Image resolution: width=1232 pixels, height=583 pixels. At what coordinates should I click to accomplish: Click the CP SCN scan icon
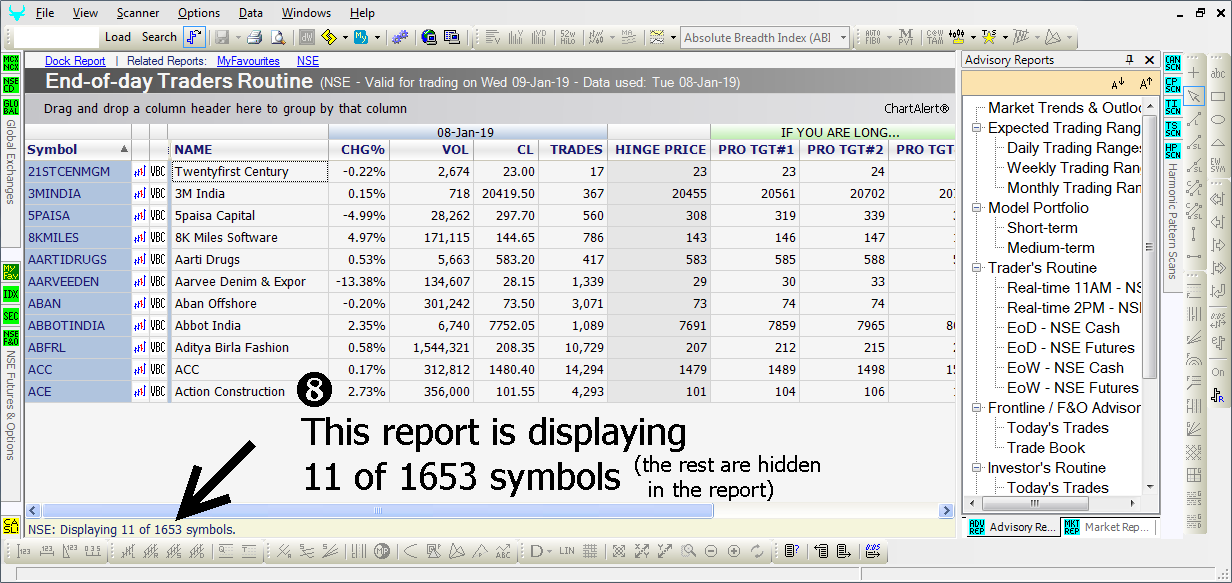click(1173, 85)
